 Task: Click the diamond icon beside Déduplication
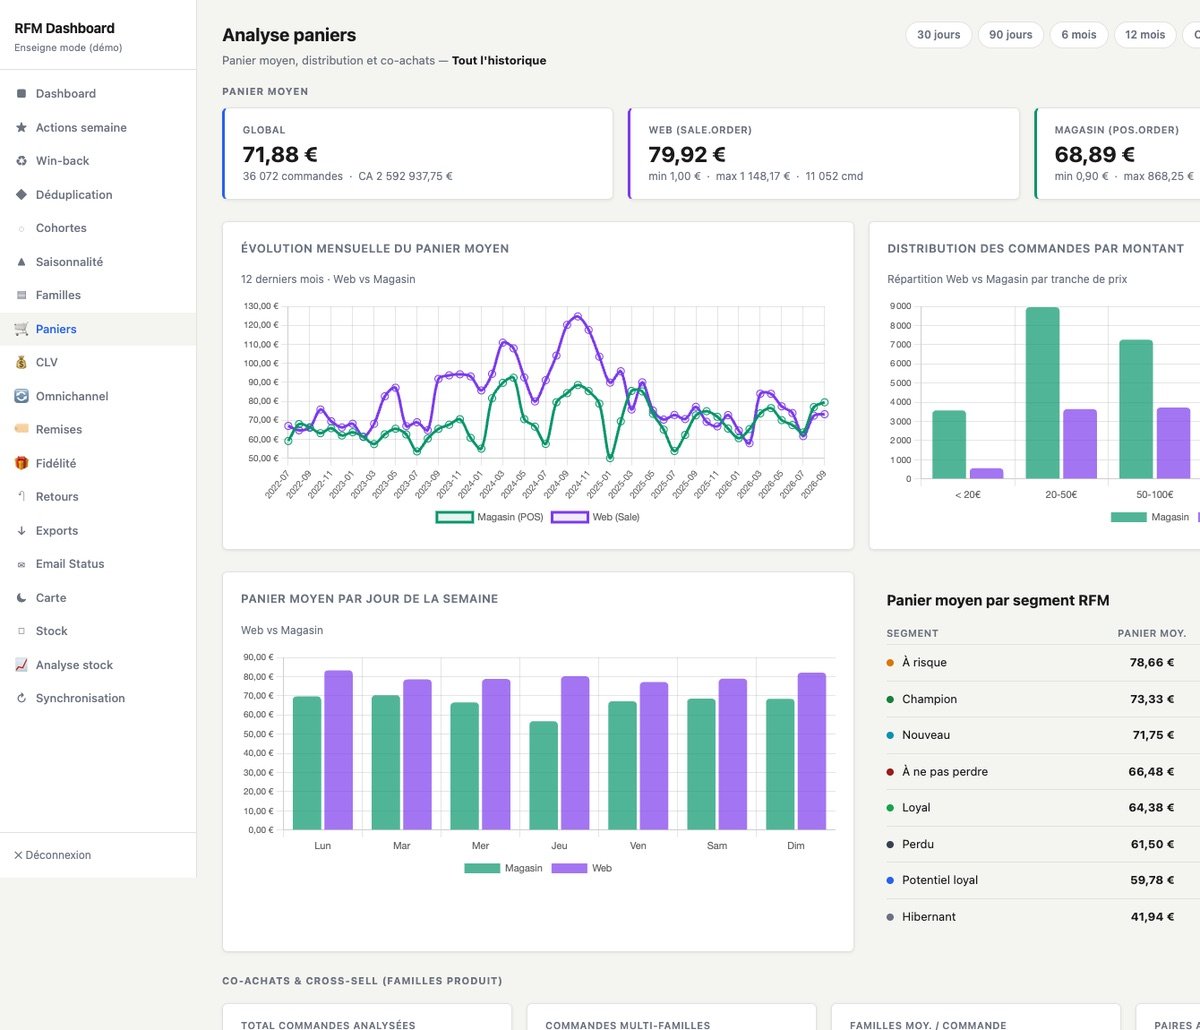click(x=21, y=194)
